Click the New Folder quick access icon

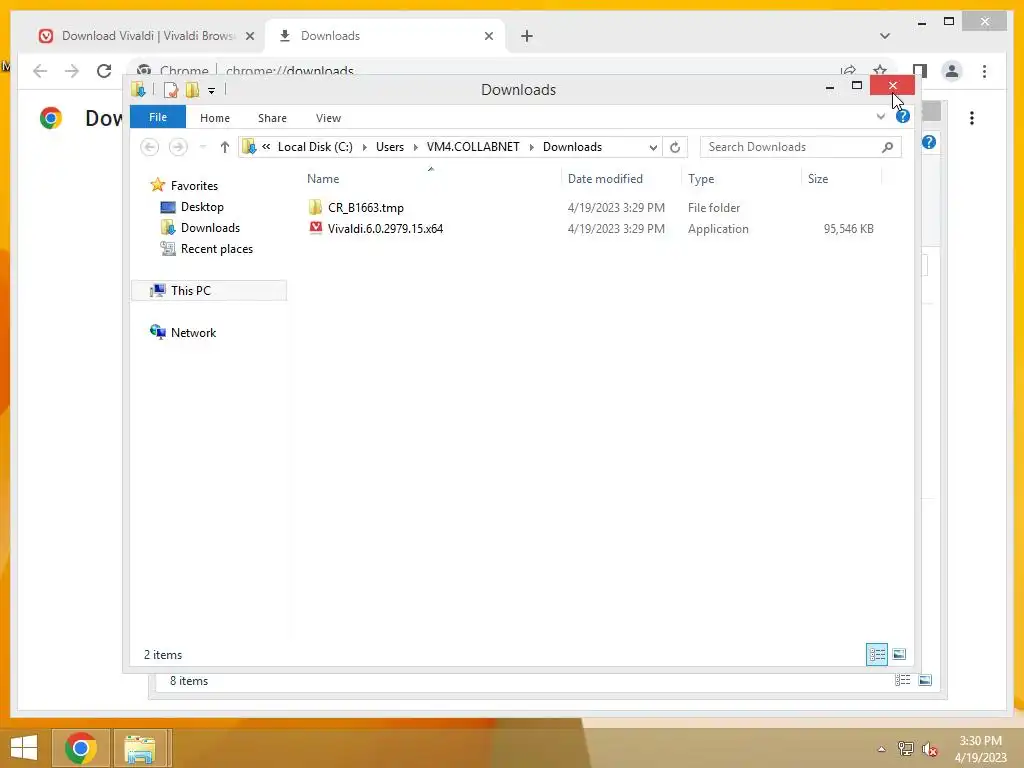pyautogui.click(x=192, y=90)
